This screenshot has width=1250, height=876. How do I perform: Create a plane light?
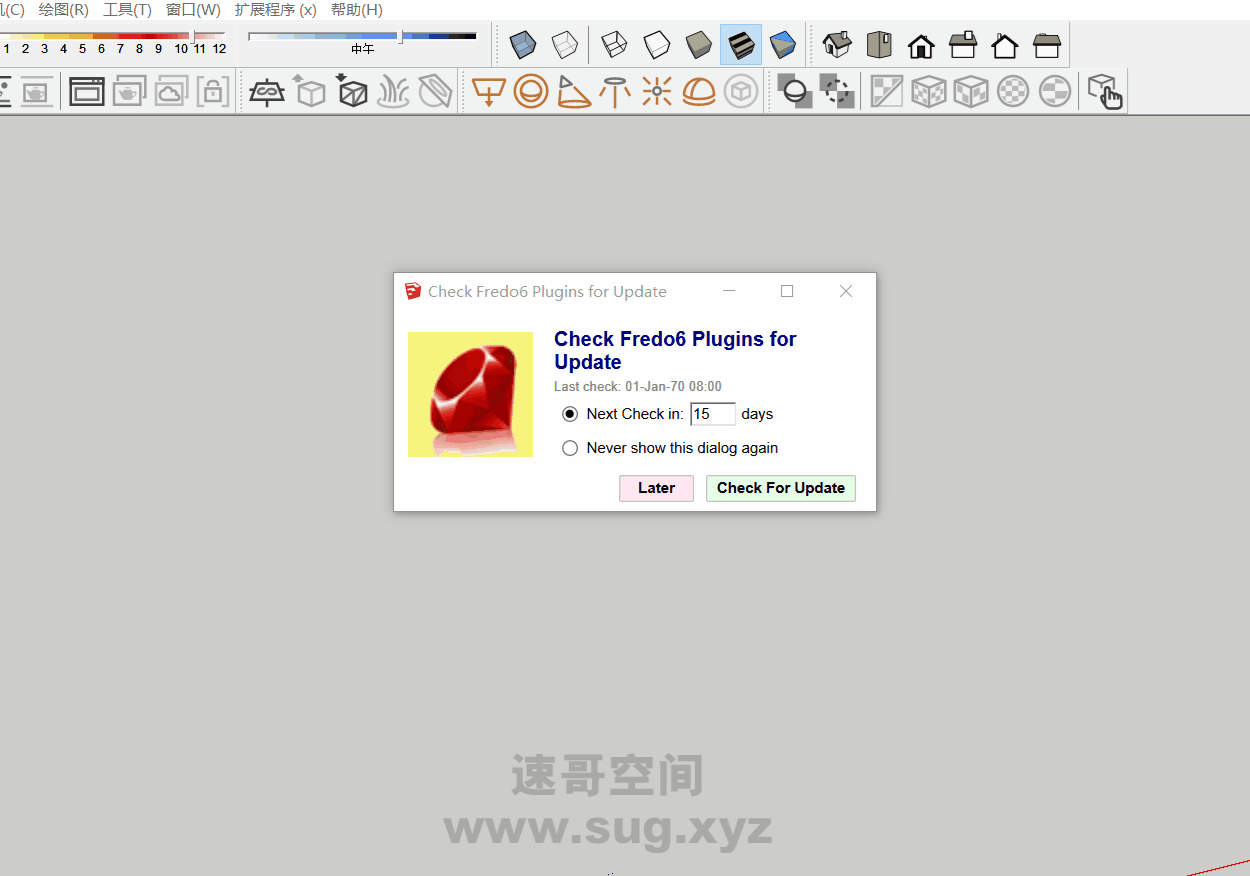click(489, 92)
